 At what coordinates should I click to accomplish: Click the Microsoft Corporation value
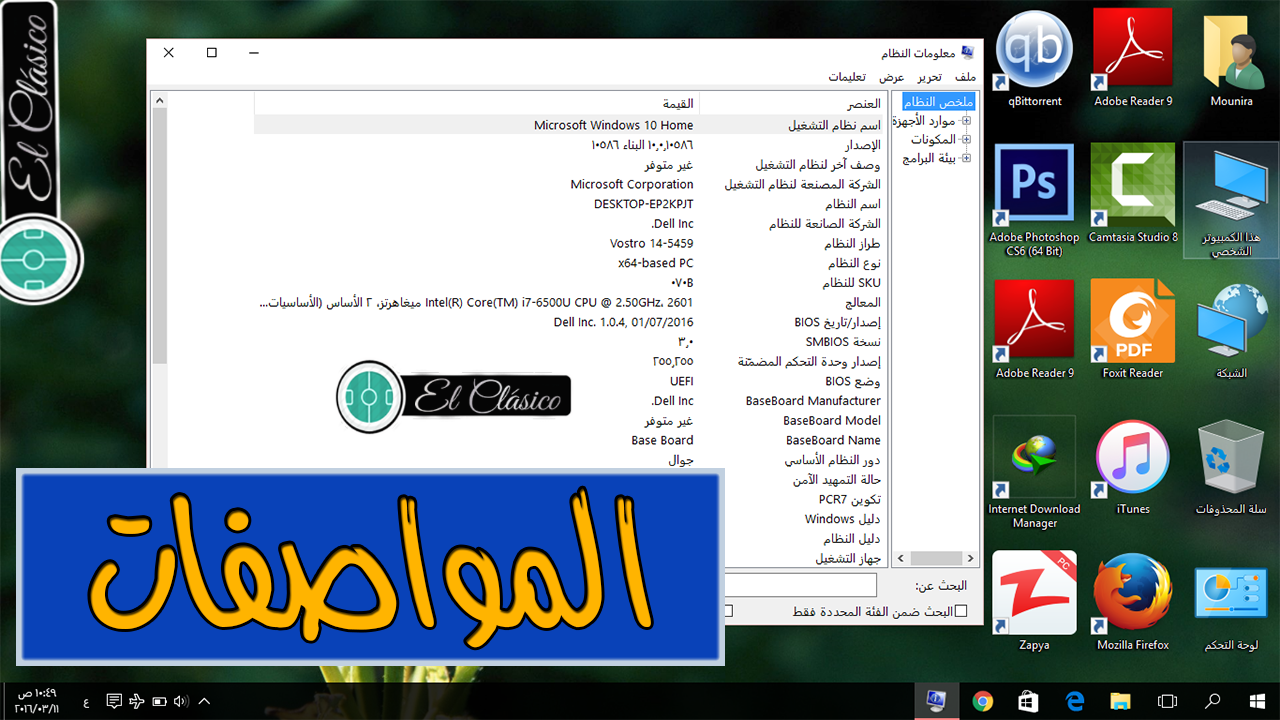(632, 184)
